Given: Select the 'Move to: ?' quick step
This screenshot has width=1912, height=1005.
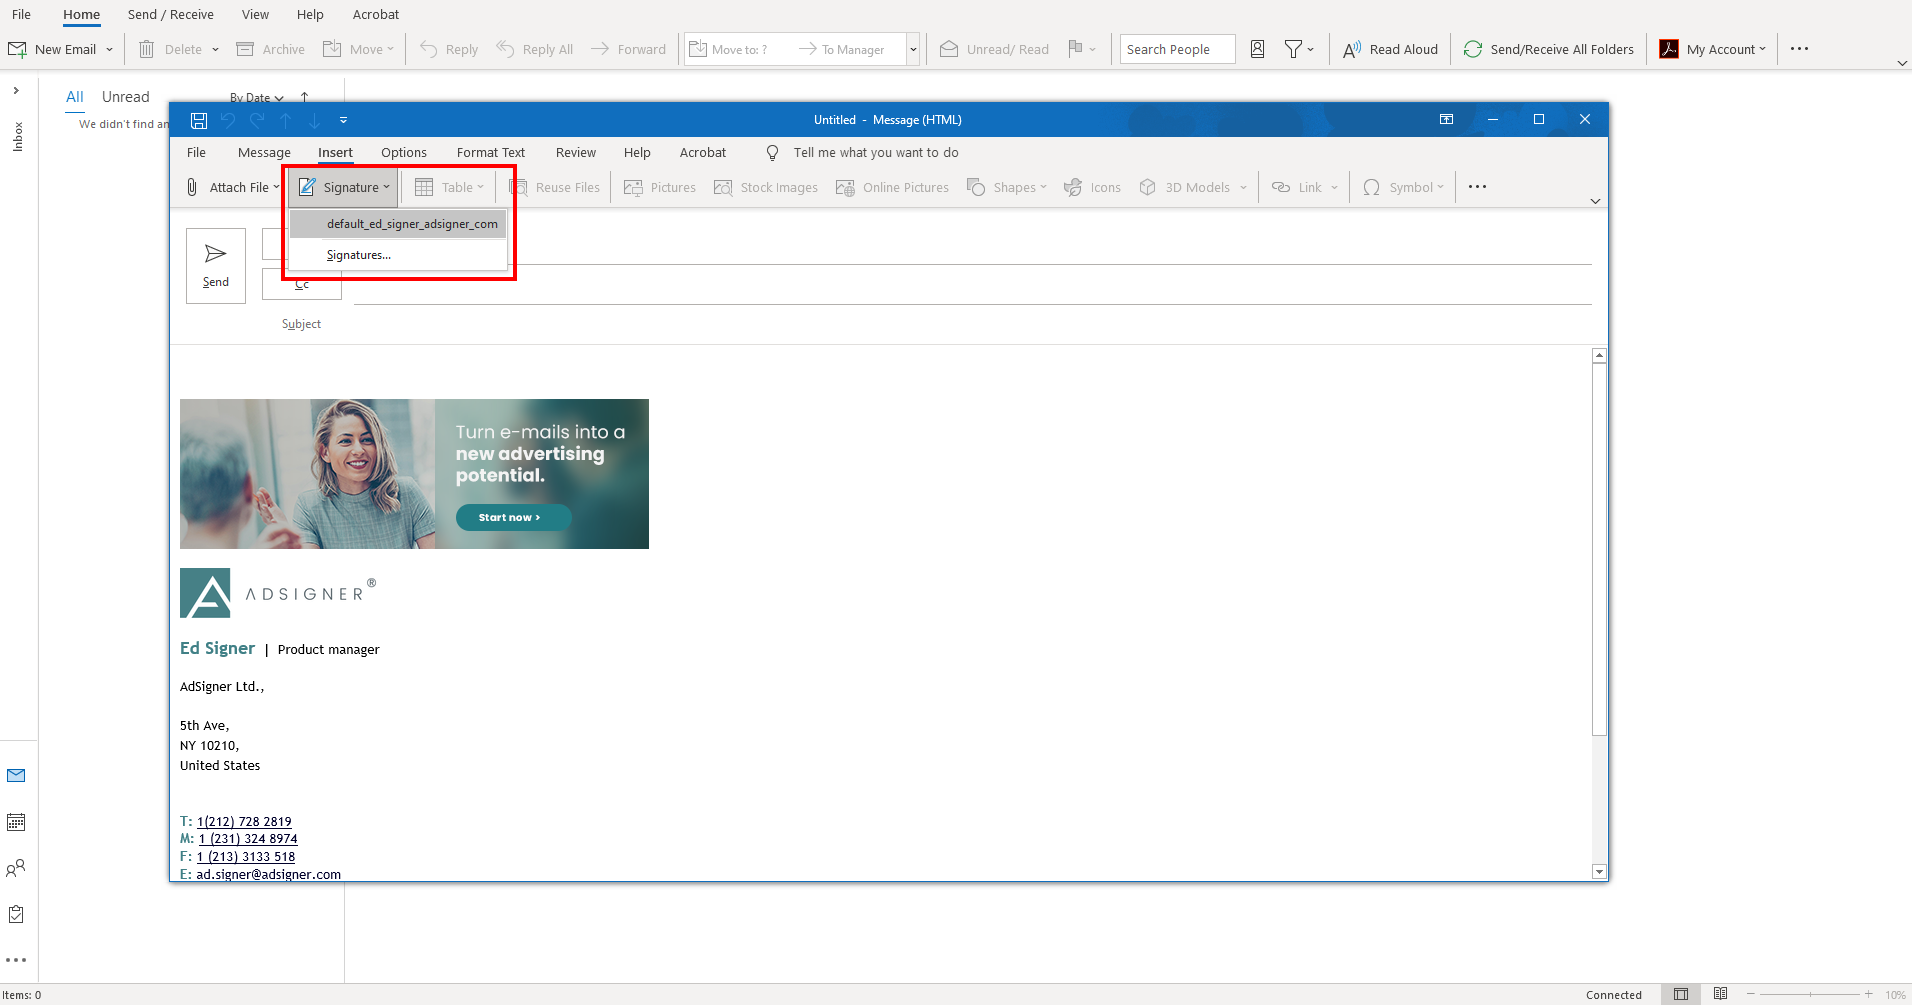Looking at the screenshot, I should tap(730, 49).
